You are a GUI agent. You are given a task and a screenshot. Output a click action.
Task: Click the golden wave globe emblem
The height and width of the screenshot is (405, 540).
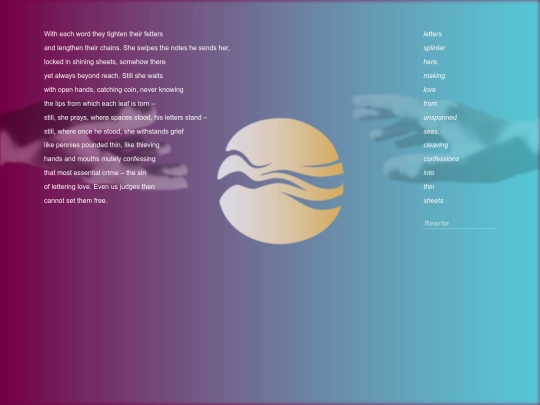[280, 181]
